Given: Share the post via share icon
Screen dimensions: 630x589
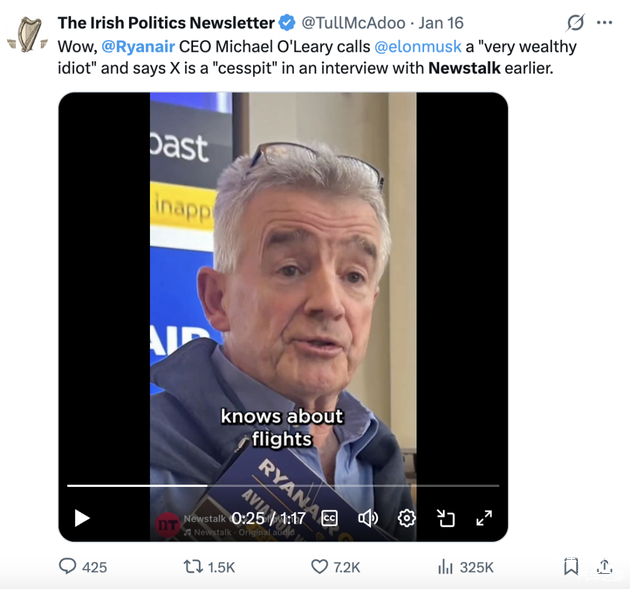Looking at the screenshot, I should coord(604,566).
